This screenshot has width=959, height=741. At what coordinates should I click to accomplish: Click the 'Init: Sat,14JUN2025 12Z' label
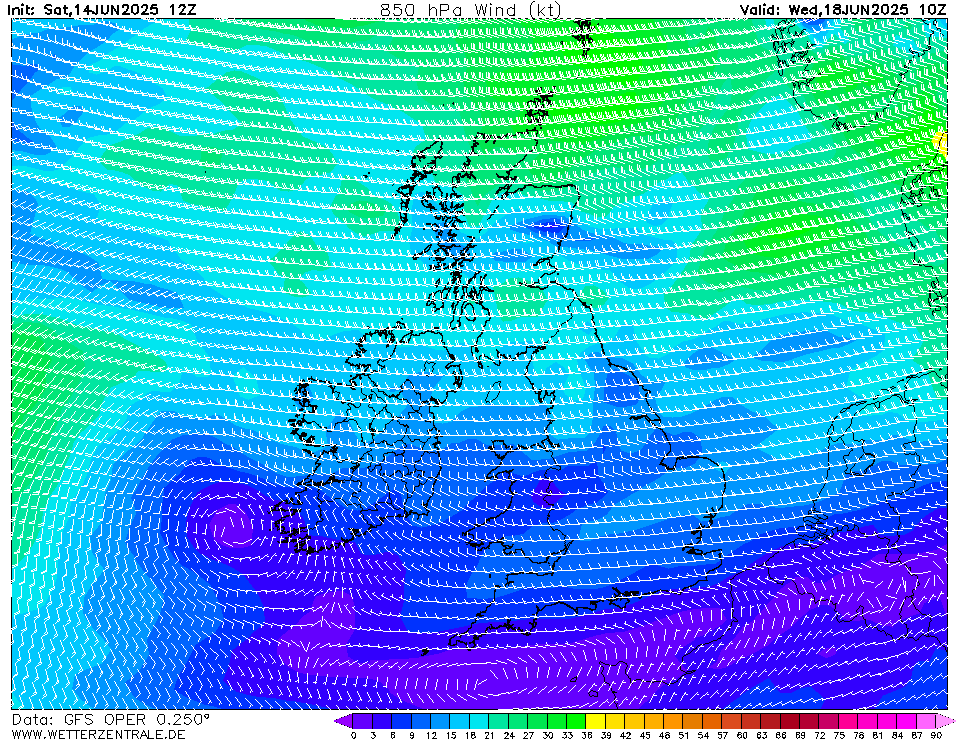click(103, 9)
